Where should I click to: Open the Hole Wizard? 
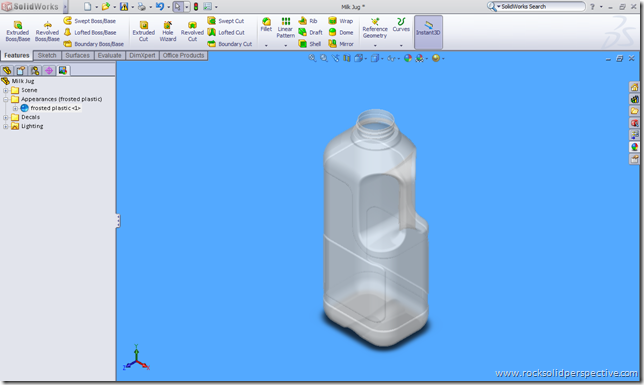click(x=168, y=31)
